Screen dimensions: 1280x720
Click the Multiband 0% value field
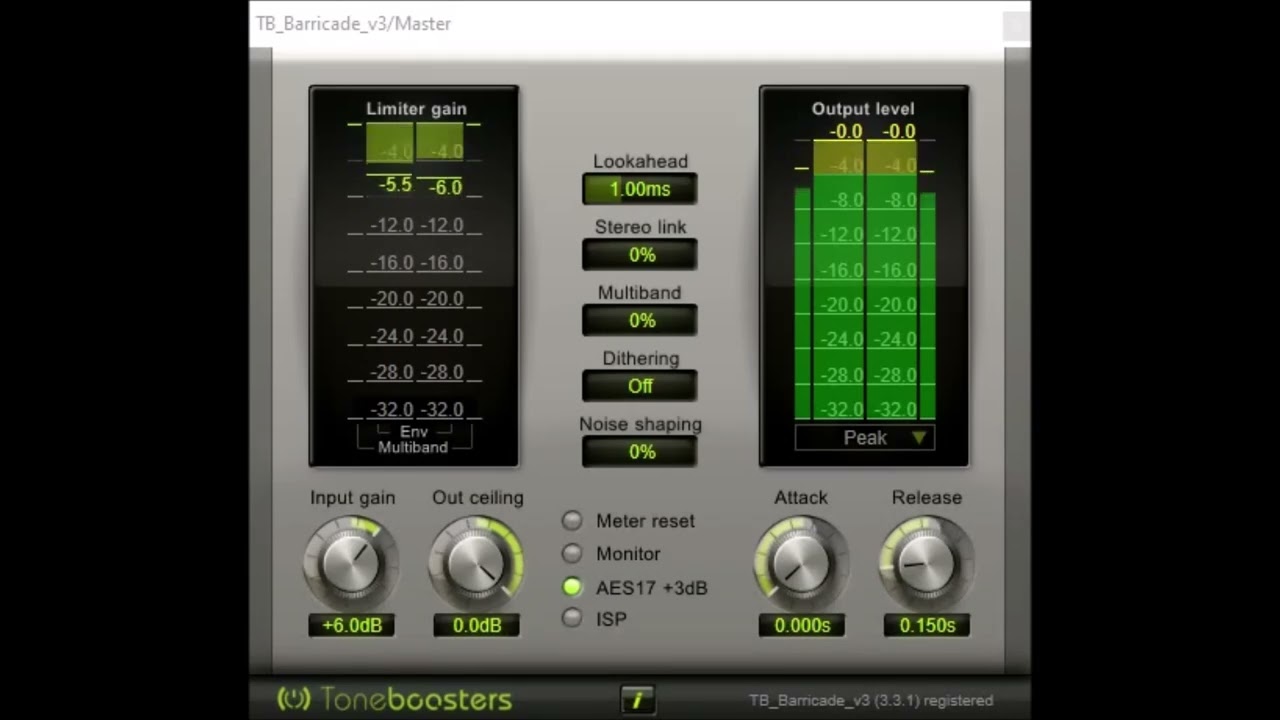coord(640,321)
